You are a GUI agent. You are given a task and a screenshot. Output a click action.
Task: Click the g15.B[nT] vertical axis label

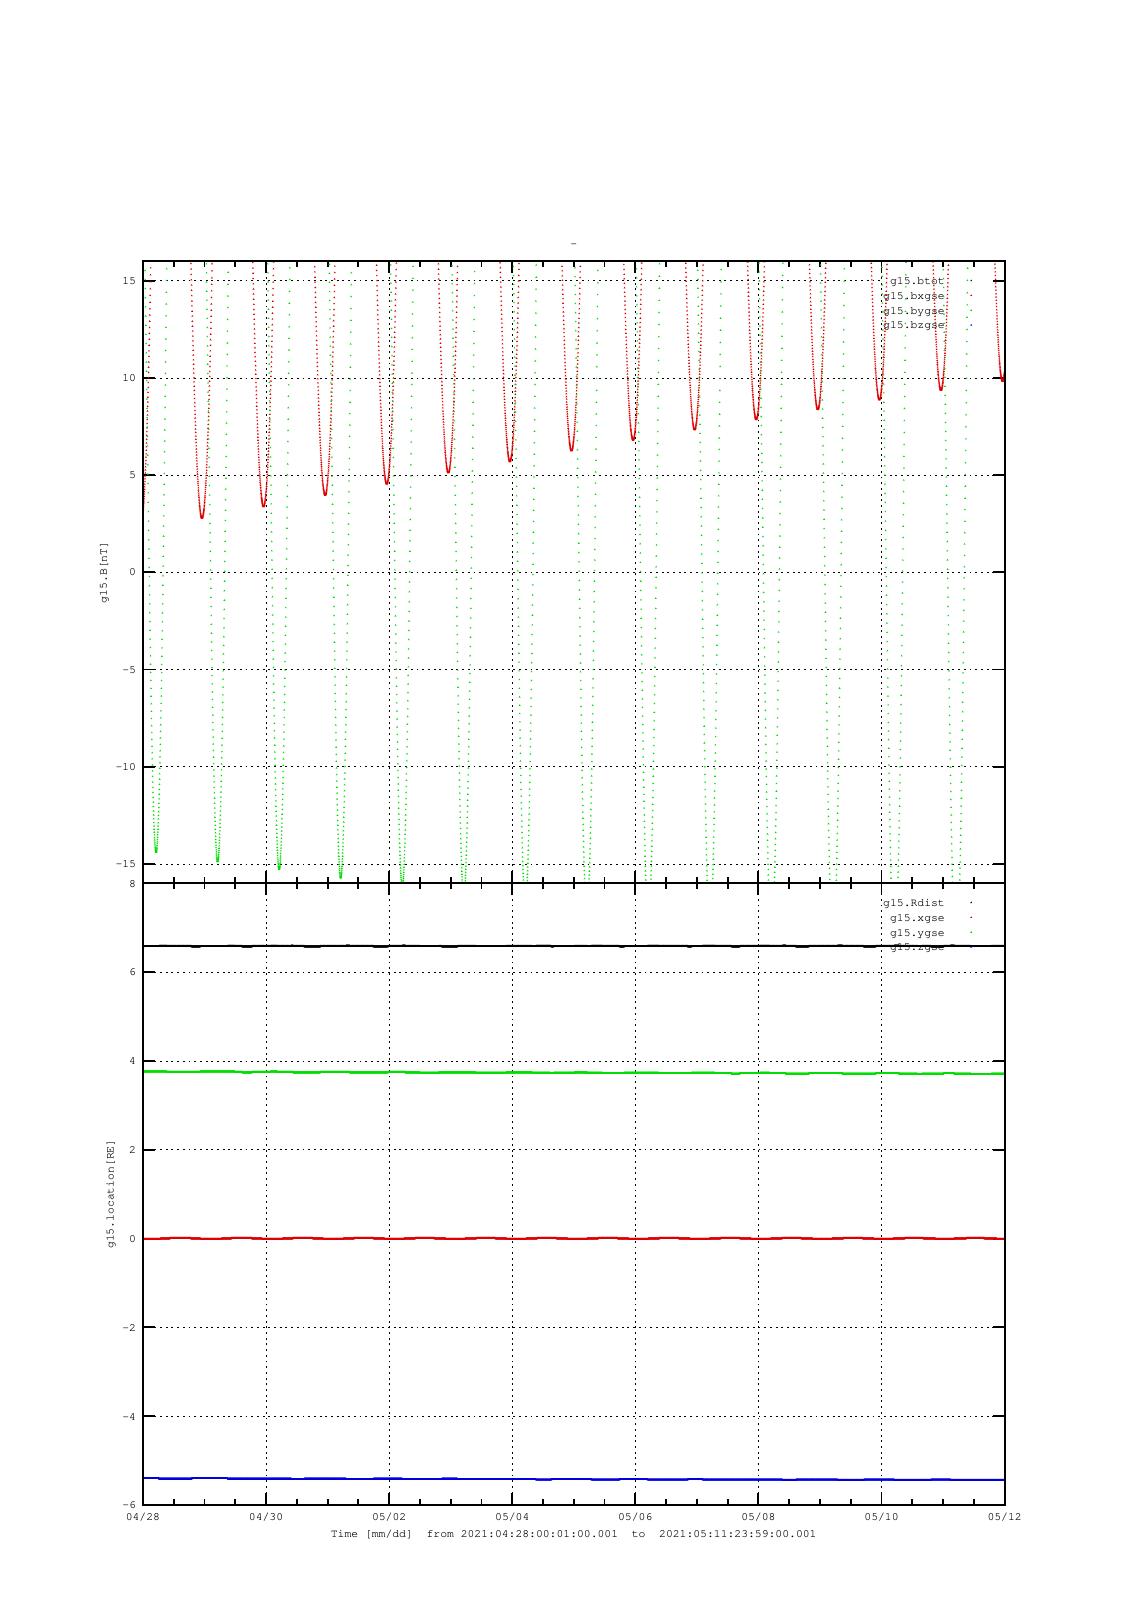104,572
